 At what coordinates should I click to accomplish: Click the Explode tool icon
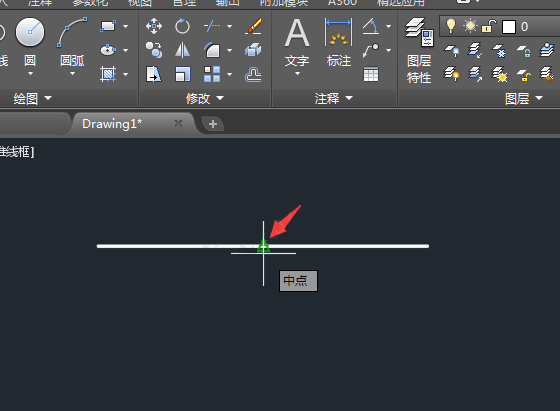click(x=253, y=50)
